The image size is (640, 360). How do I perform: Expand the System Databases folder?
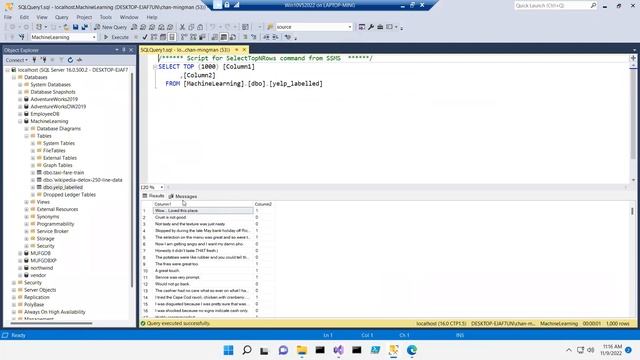point(20,84)
